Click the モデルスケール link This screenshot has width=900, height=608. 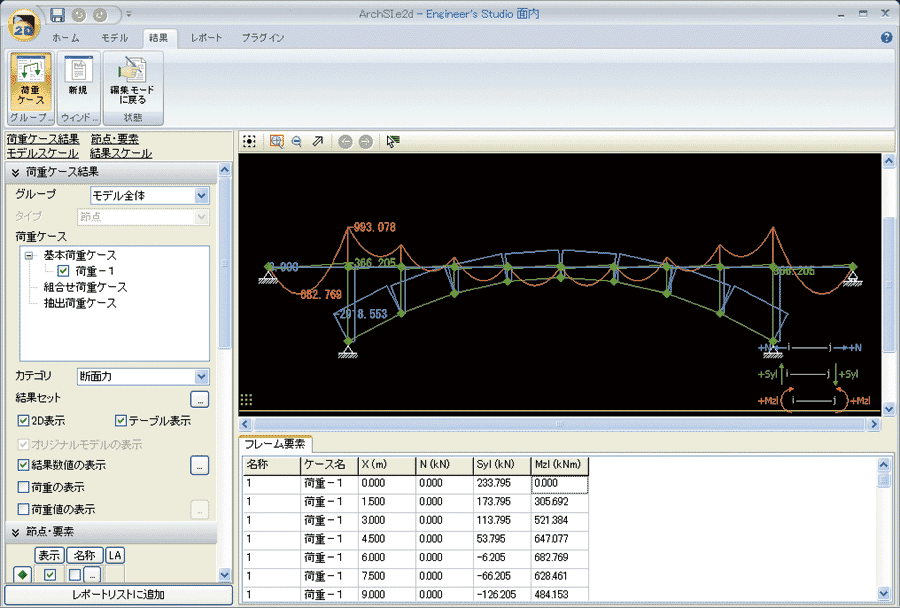point(42,153)
